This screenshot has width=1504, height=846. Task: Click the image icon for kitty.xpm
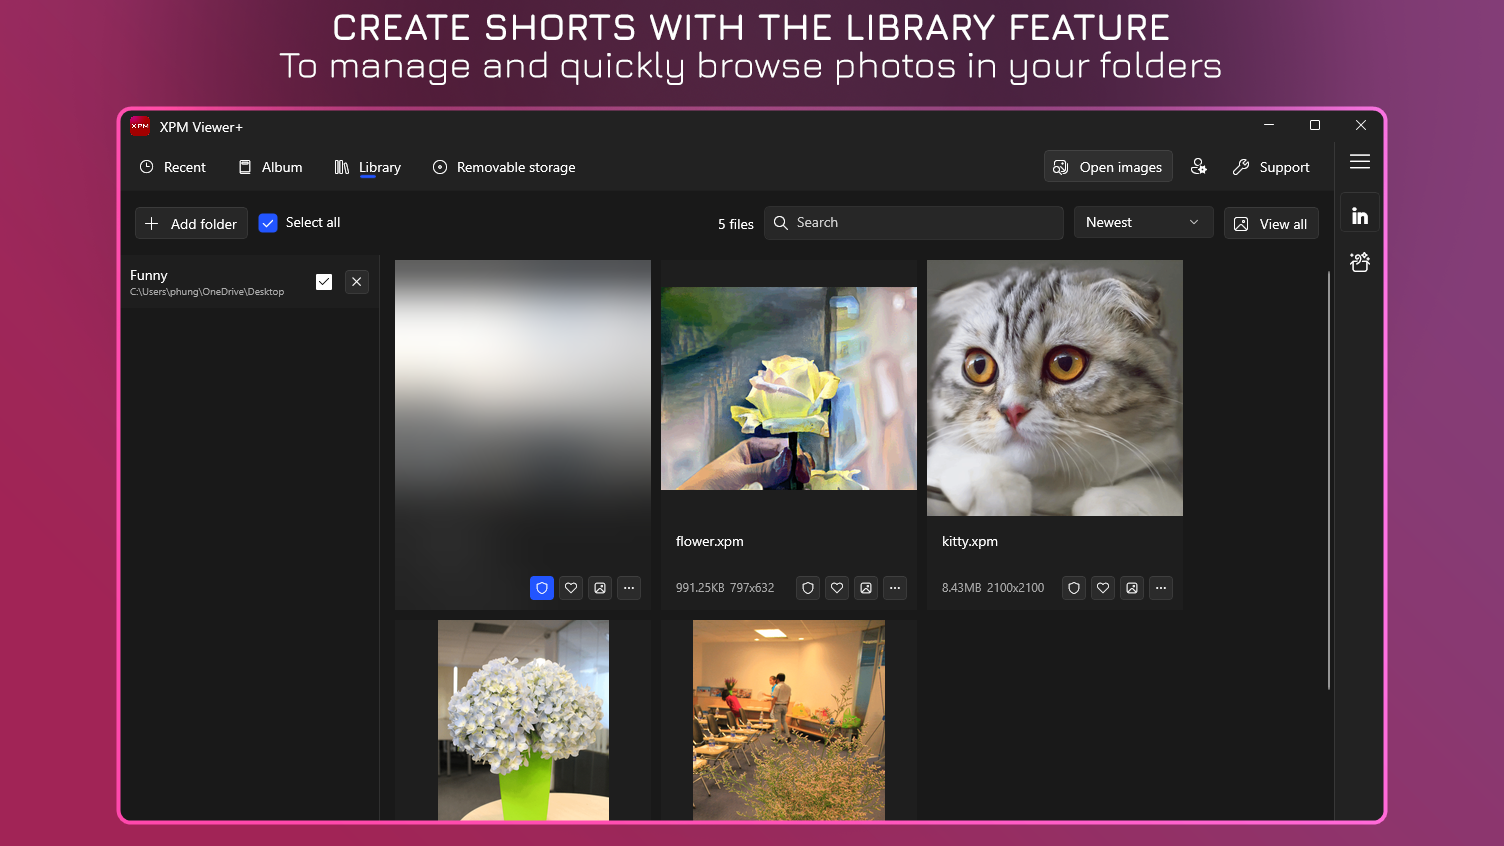point(1132,588)
